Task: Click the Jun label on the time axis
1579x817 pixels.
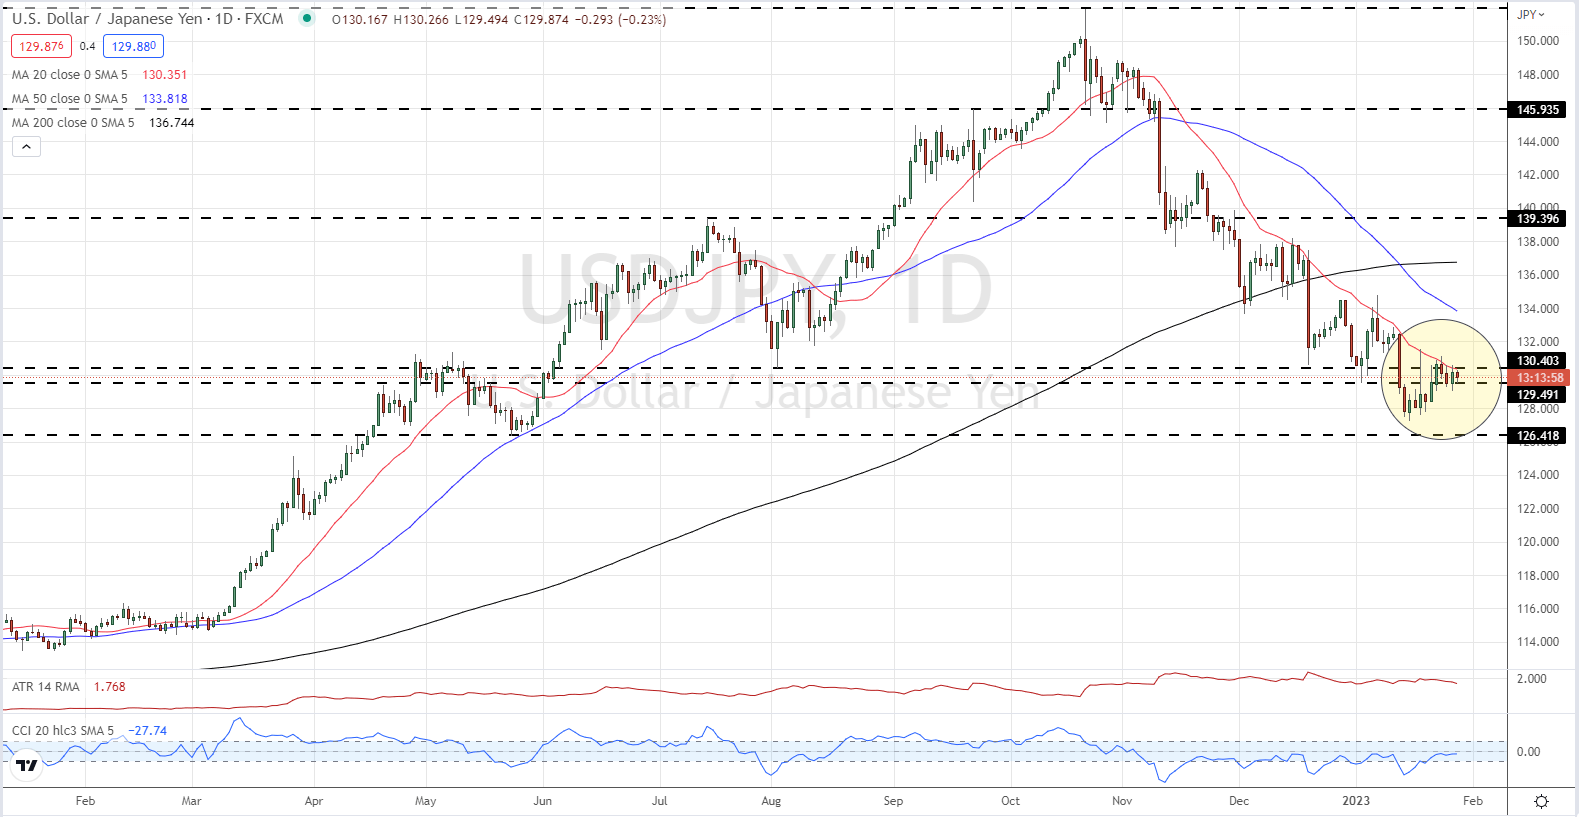Action: click(542, 801)
